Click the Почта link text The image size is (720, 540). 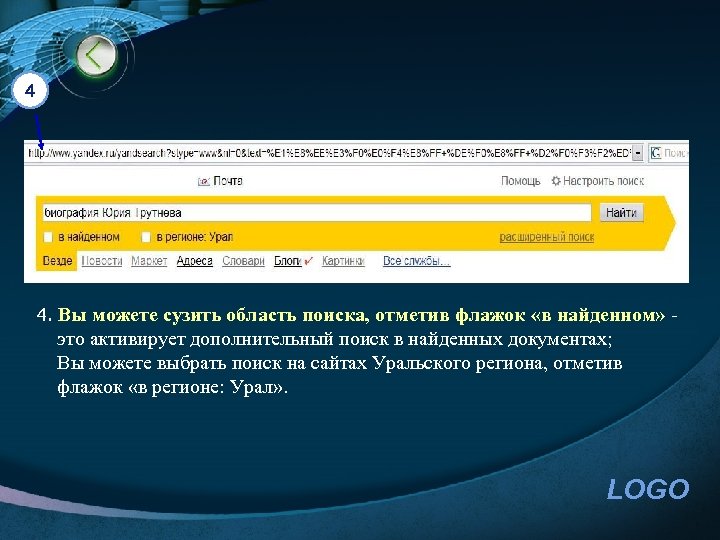click(228, 181)
